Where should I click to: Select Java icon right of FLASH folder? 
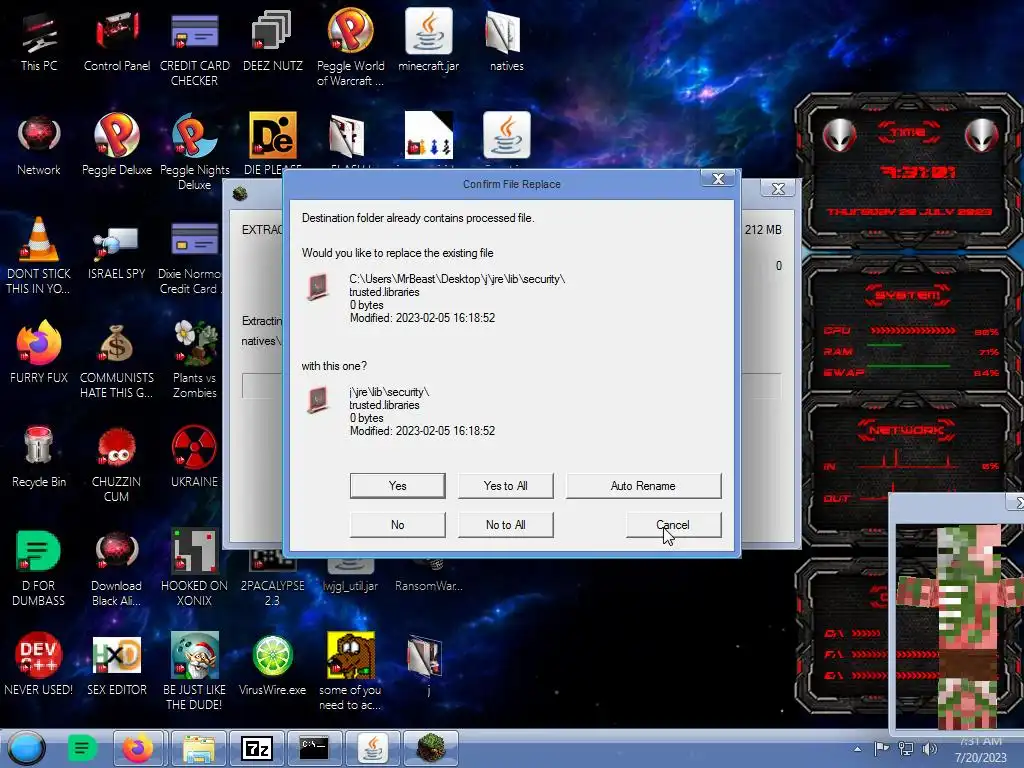[506, 135]
